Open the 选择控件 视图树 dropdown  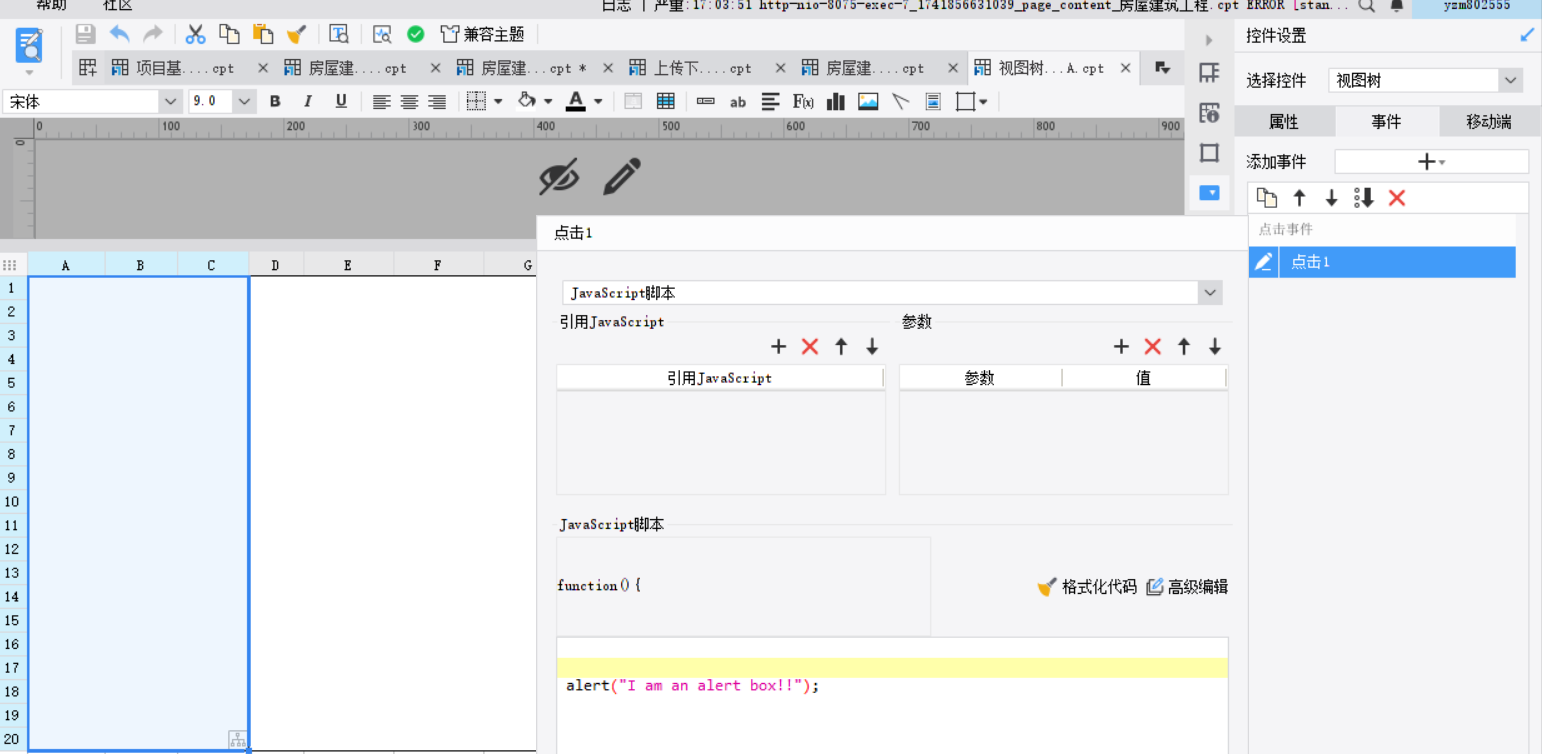tap(1510, 81)
